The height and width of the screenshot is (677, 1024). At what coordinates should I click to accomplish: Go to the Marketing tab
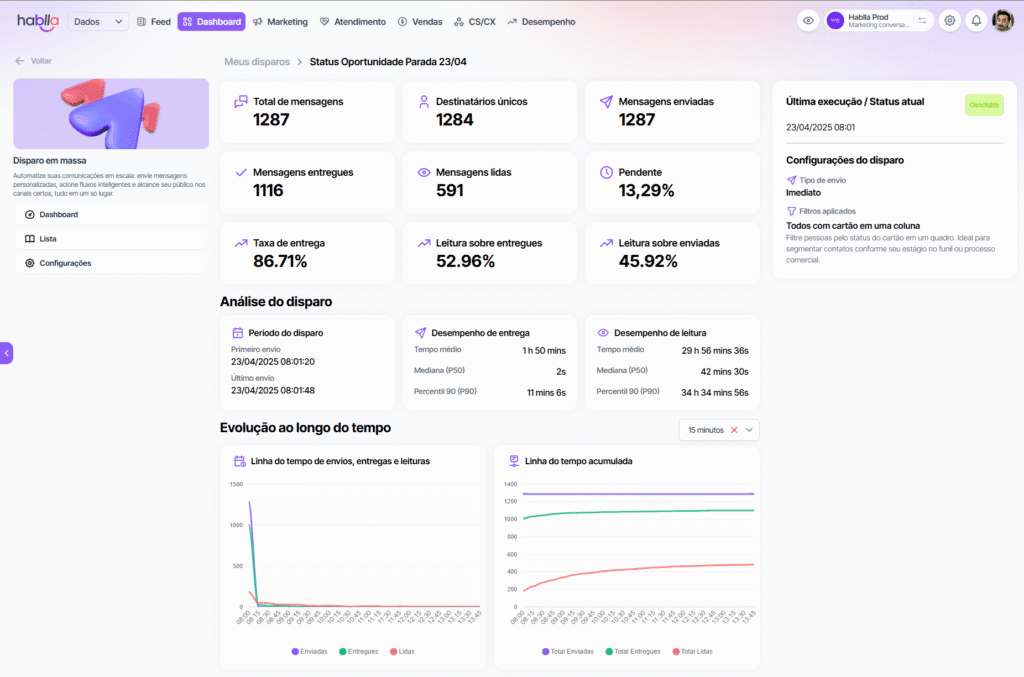click(280, 21)
